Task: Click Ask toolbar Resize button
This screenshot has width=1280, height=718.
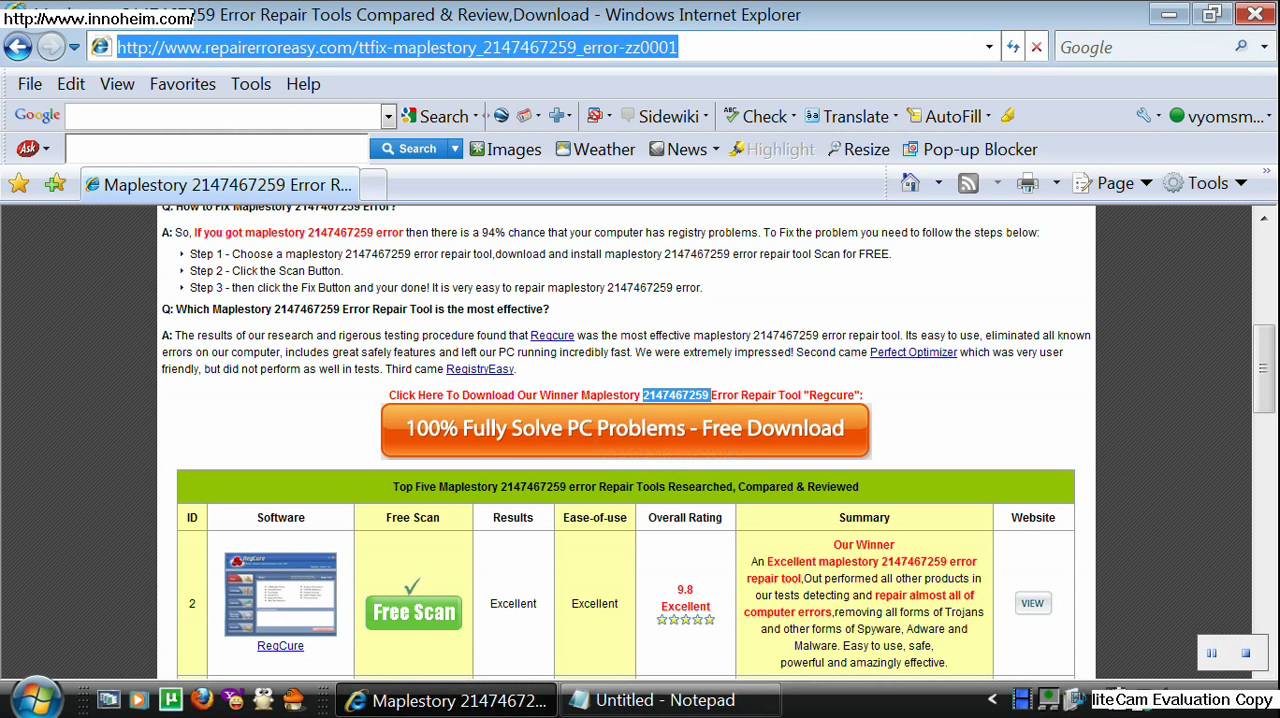Action: [858, 149]
